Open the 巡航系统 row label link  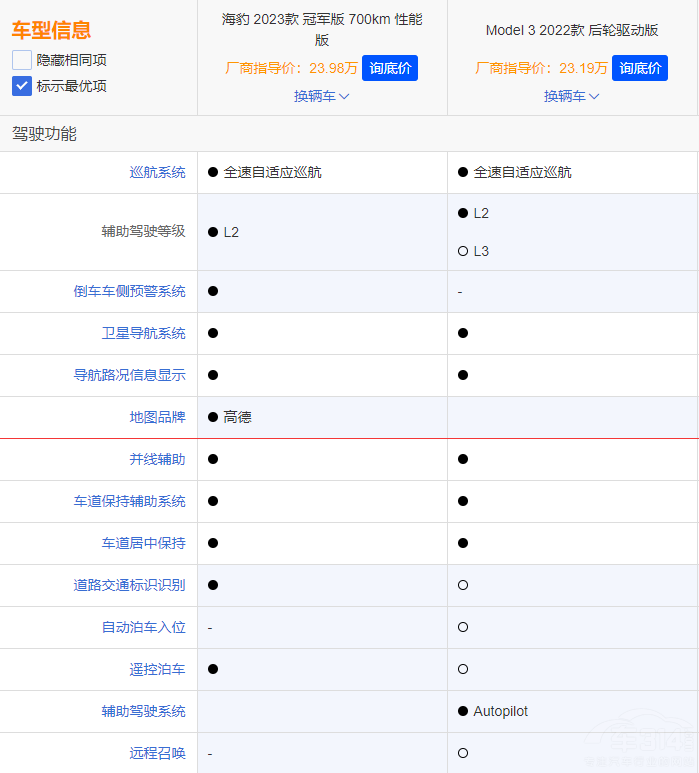point(157,172)
